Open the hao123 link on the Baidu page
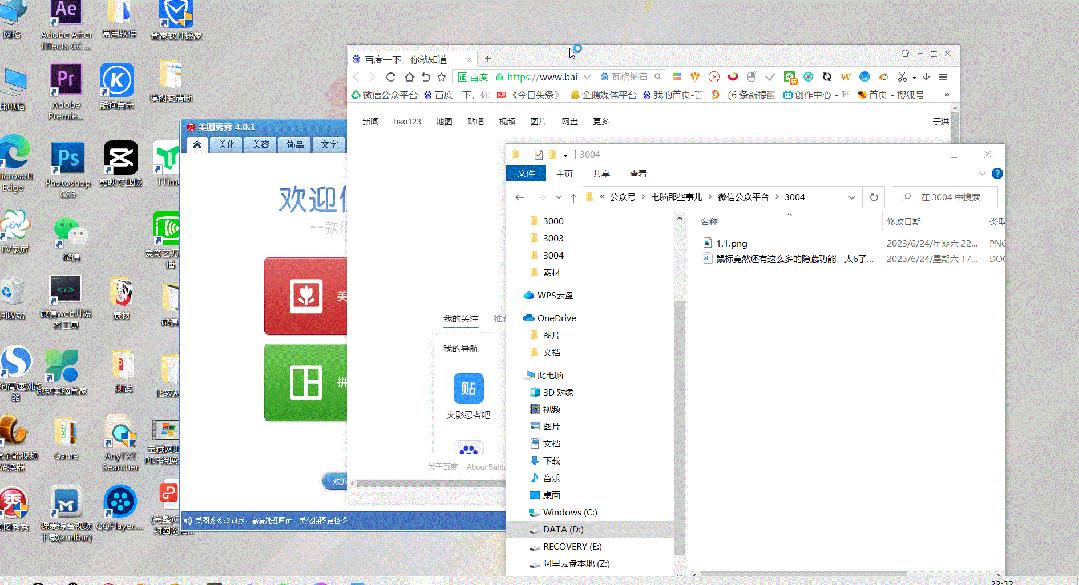1079x585 pixels. tap(407, 121)
